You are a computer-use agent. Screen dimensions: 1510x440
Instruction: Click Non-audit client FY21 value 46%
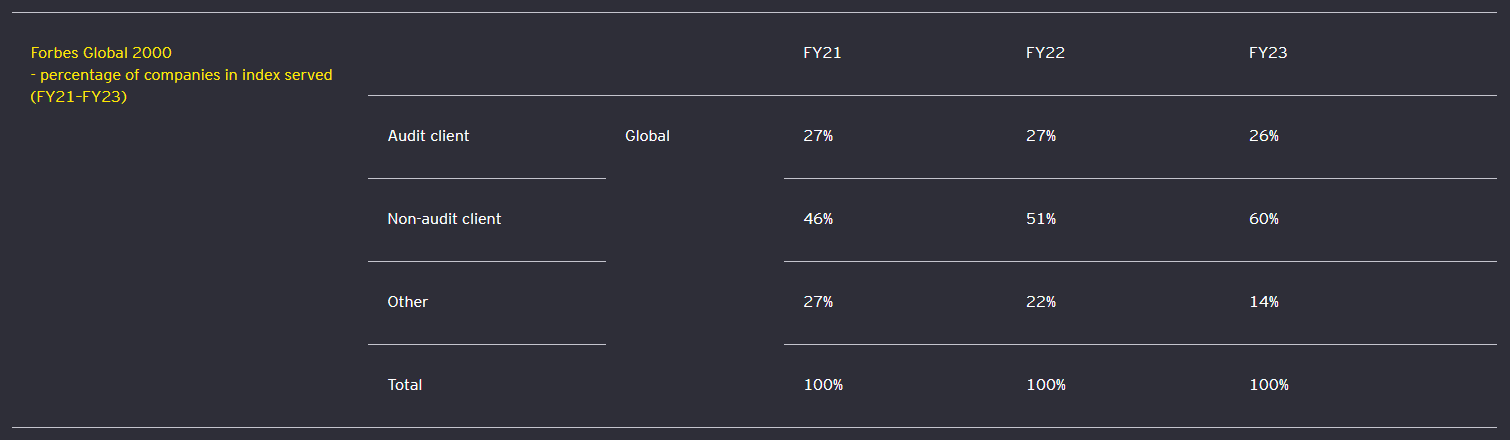pos(818,219)
